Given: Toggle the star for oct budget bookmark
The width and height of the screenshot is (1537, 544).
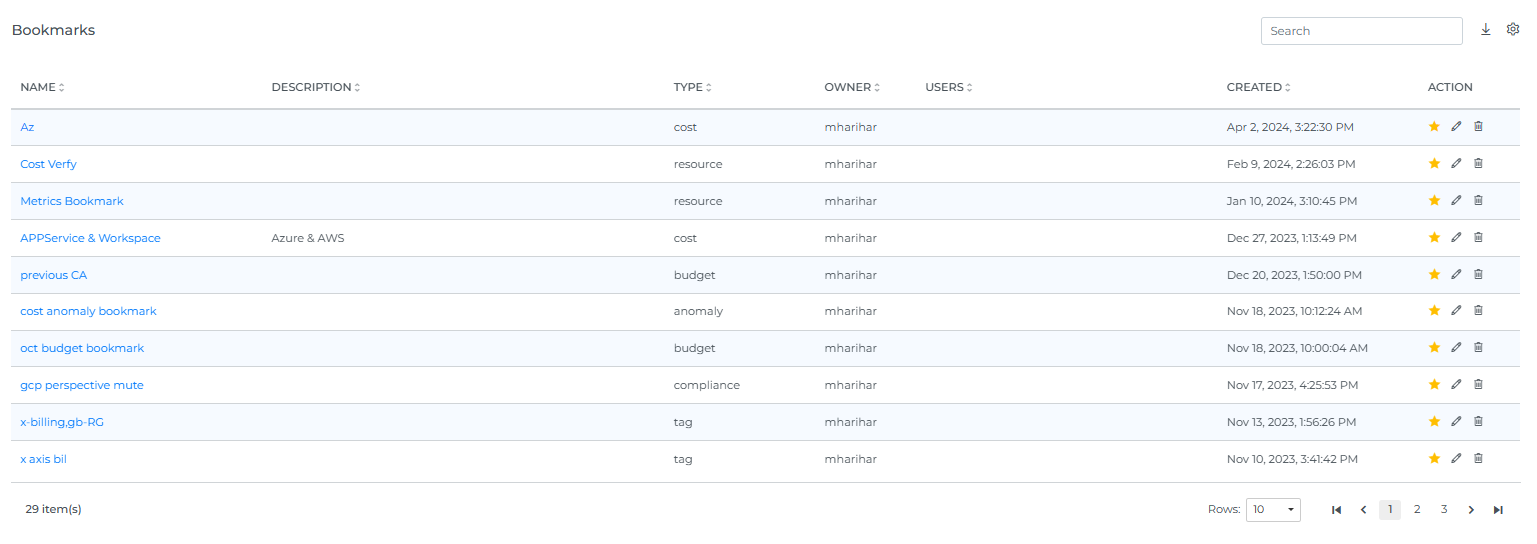Looking at the screenshot, I should (1434, 348).
